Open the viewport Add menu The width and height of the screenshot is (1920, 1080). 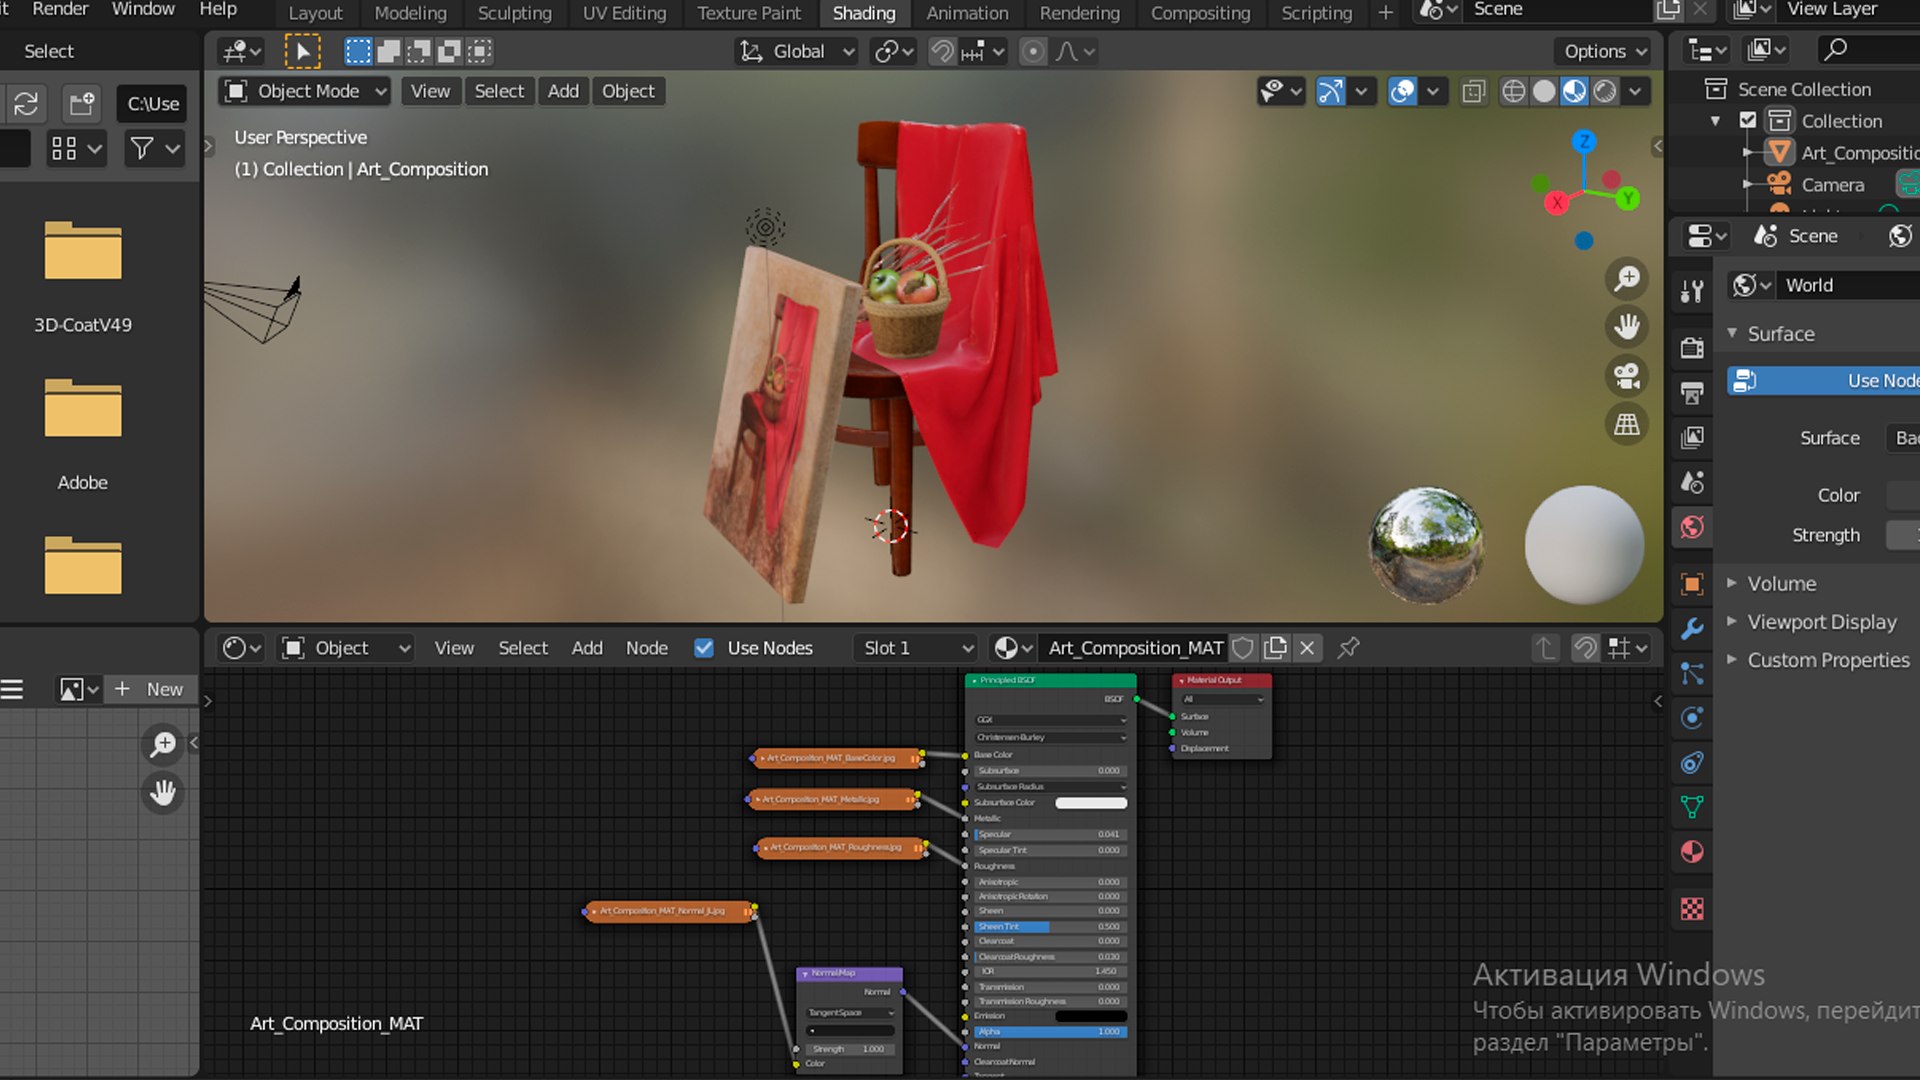pyautogui.click(x=563, y=91)
